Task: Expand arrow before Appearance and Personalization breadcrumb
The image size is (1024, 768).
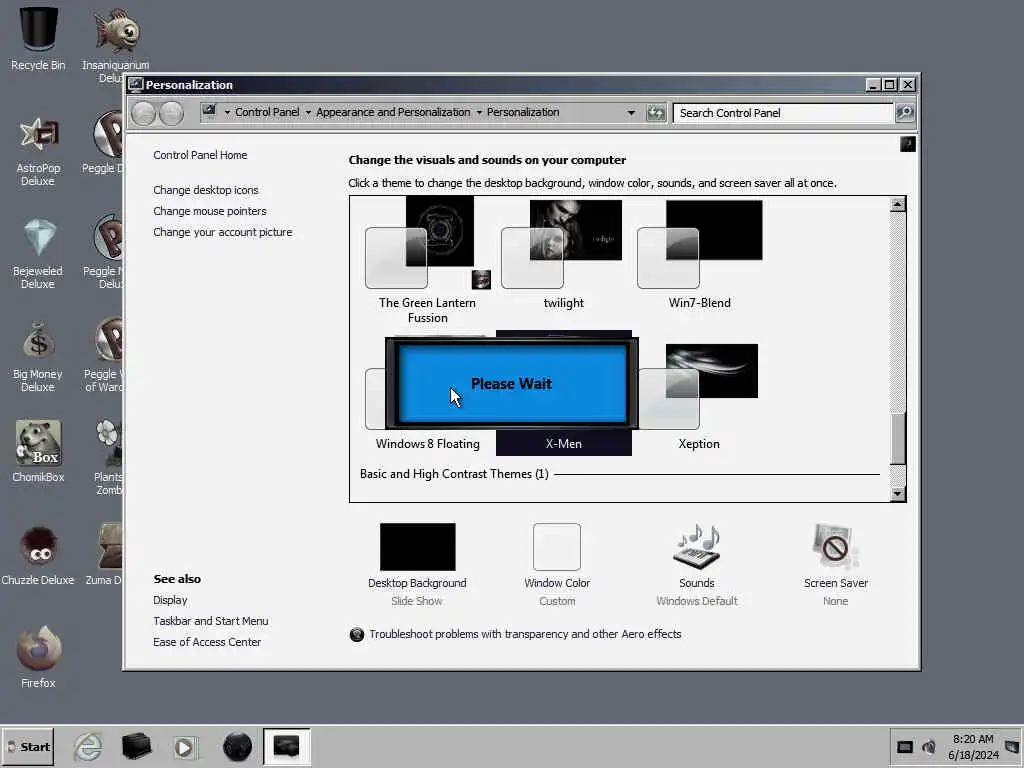Action: click(x=308, y=112)
